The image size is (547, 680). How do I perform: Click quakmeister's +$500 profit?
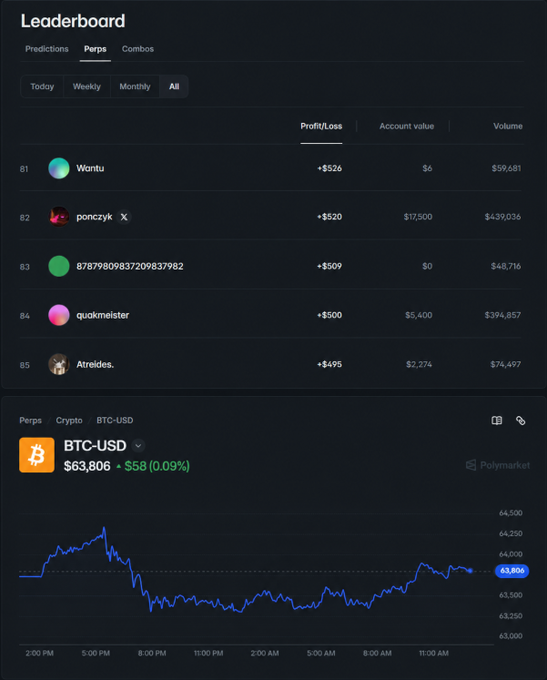[329, 315]
